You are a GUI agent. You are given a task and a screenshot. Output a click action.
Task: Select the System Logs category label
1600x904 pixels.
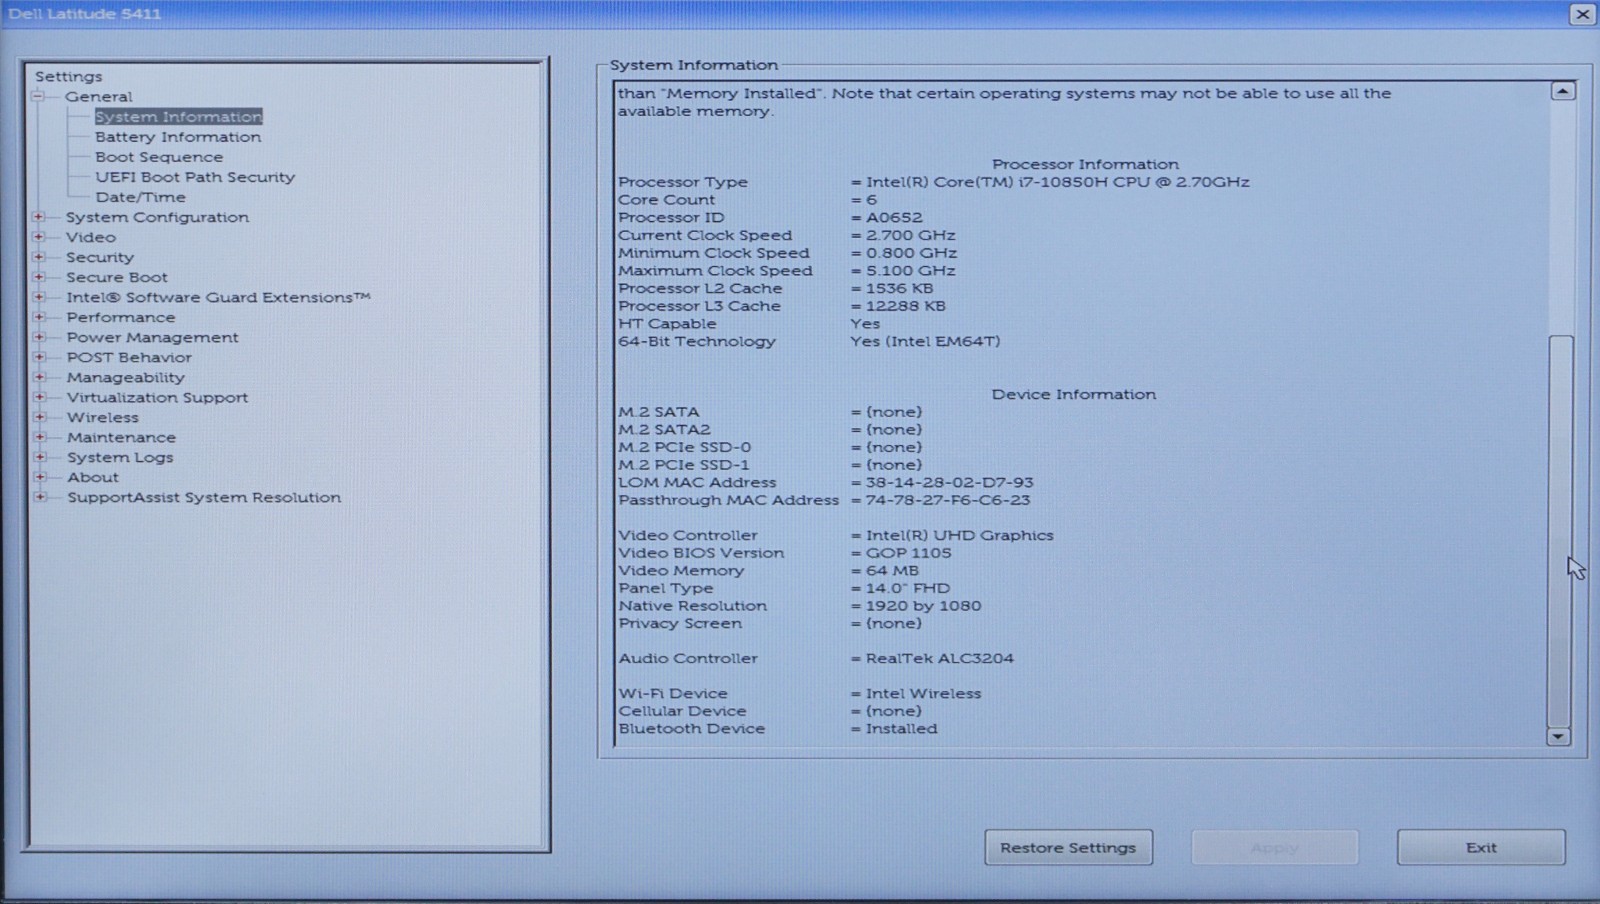click(x=120, y=457)
